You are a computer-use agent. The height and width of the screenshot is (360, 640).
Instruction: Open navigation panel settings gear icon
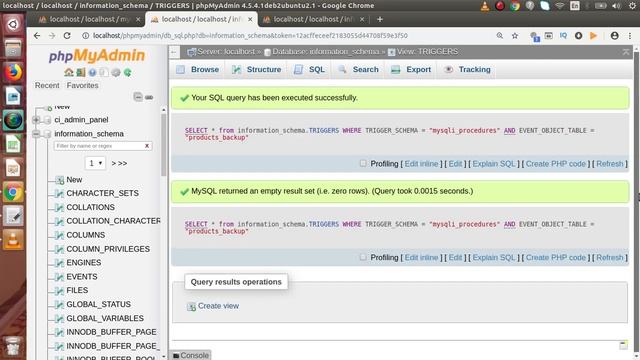pos(116,72)
